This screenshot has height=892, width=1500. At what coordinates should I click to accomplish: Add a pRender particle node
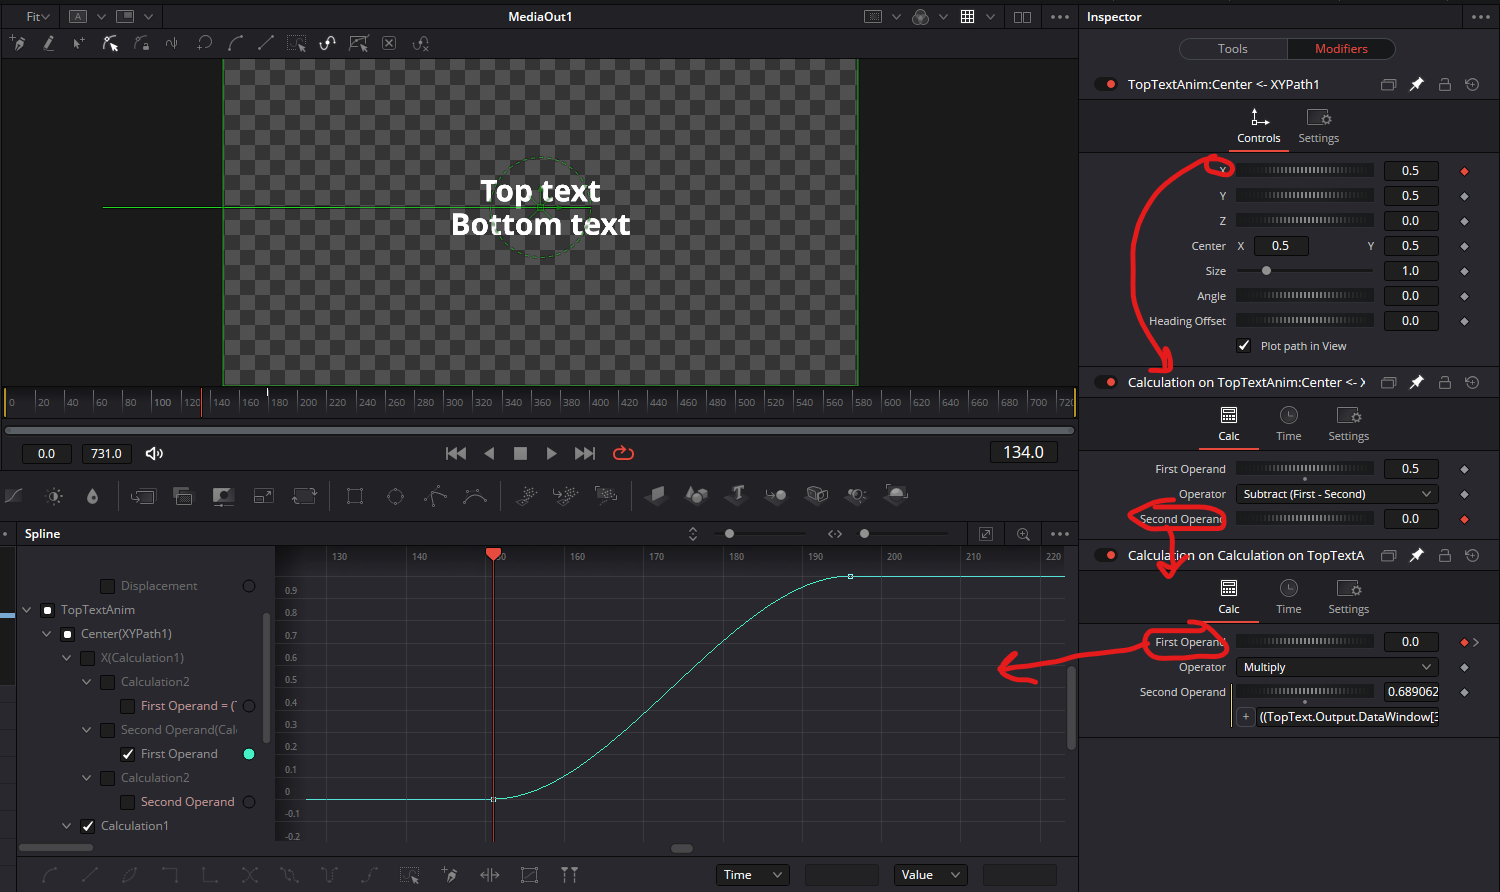[606, 495]
